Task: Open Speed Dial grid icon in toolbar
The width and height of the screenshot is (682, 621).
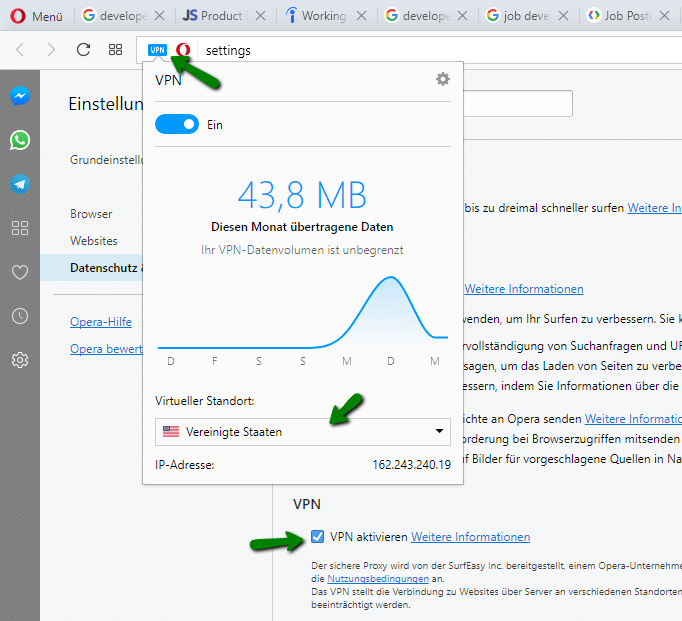Action: pyautogui.click(x=115, y=50)
